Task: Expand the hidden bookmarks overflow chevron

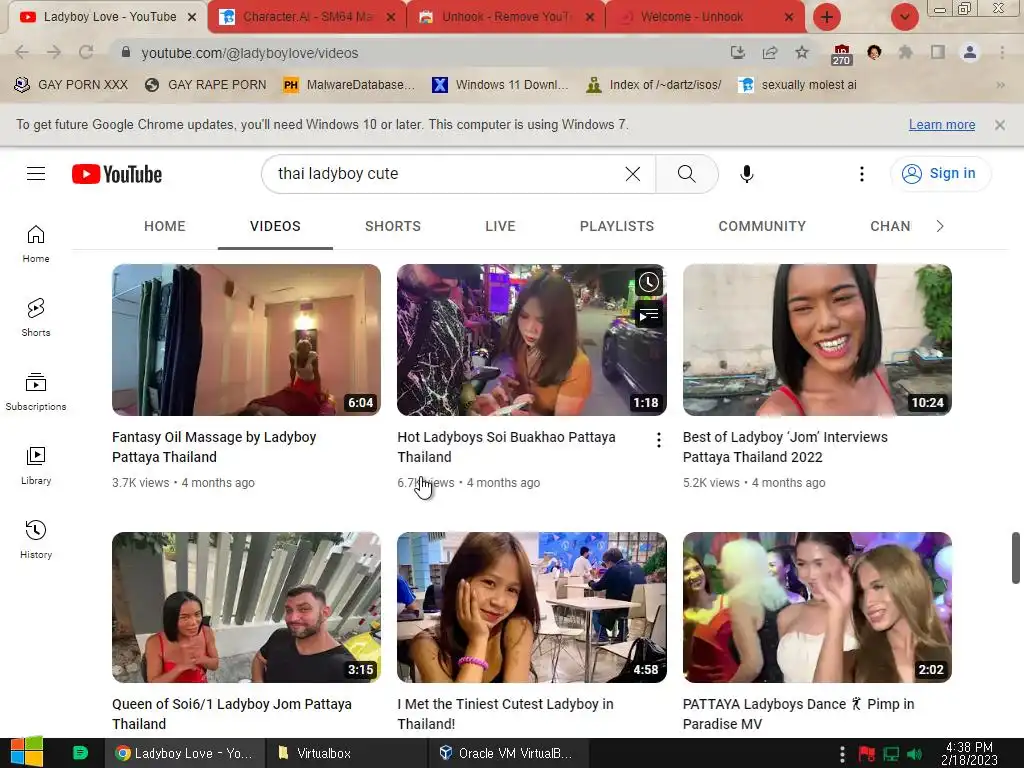Action: coord(1000,85)
